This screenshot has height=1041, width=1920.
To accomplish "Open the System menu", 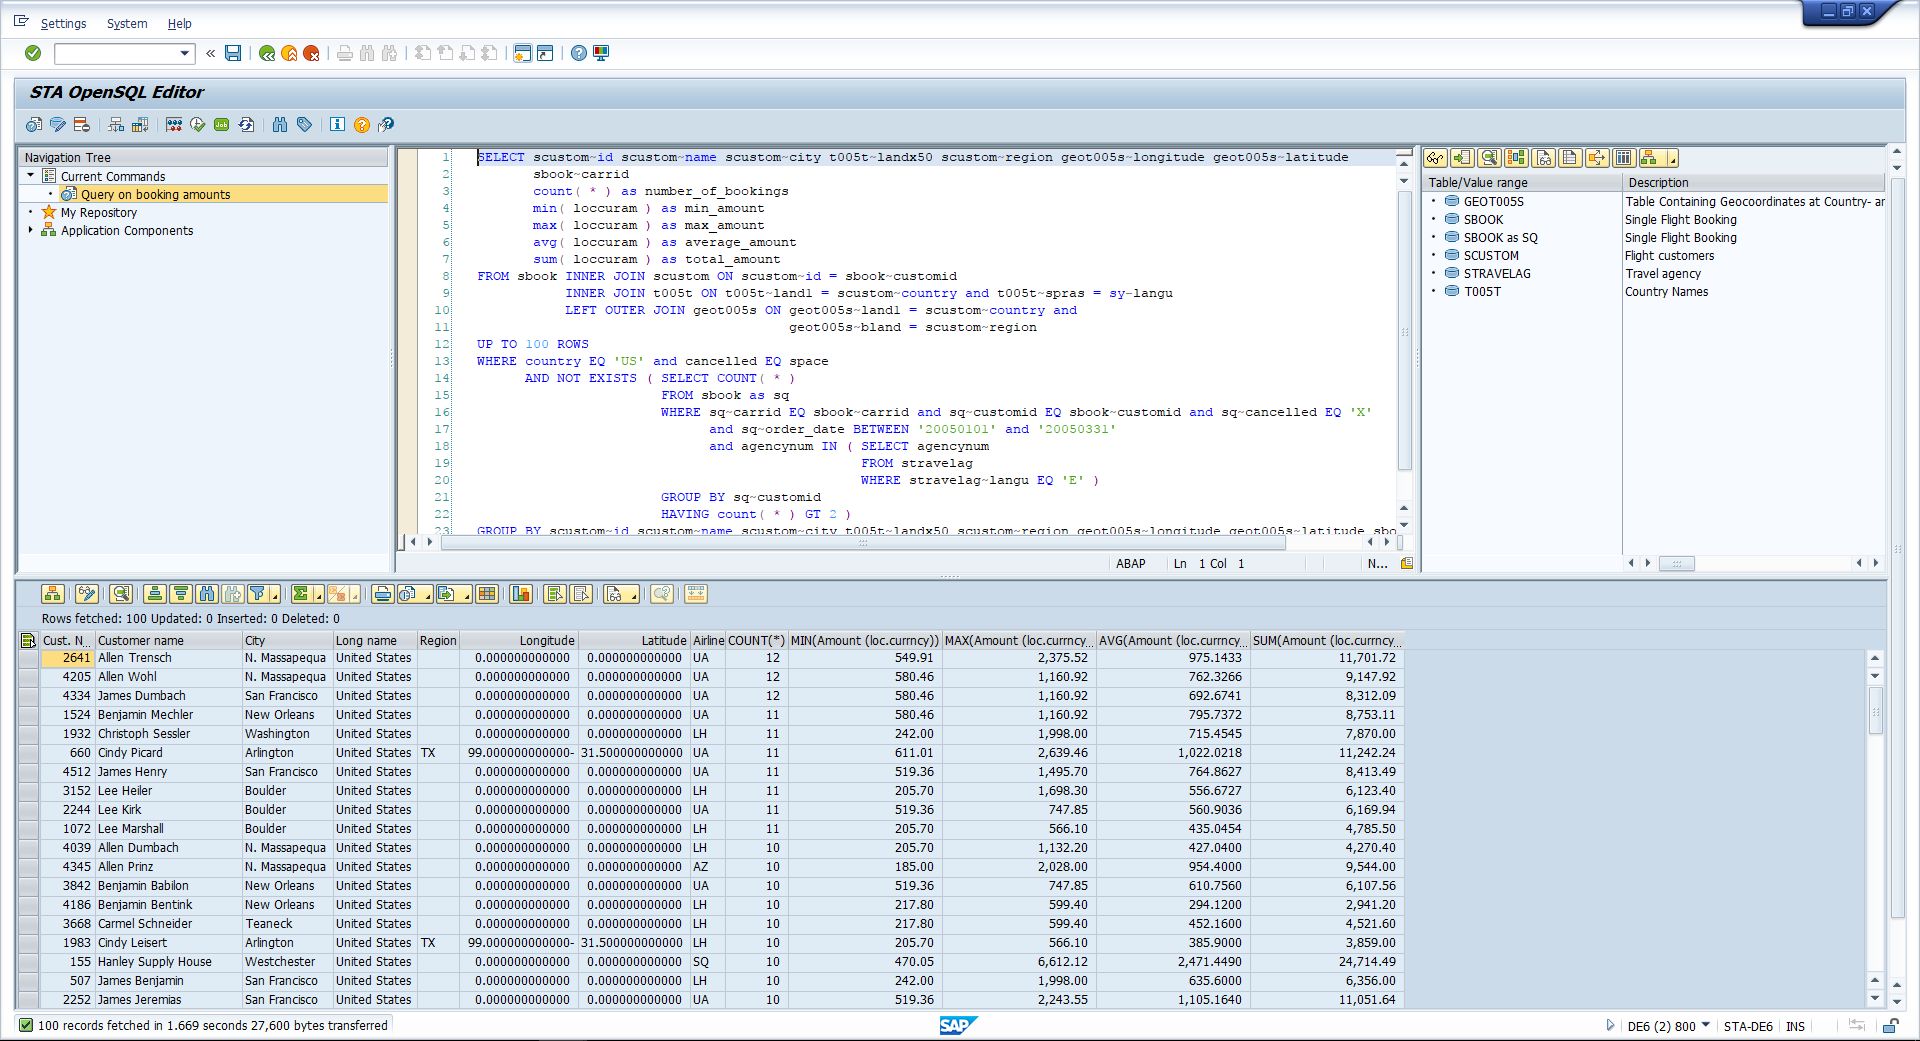I will (x=127, y=23).
